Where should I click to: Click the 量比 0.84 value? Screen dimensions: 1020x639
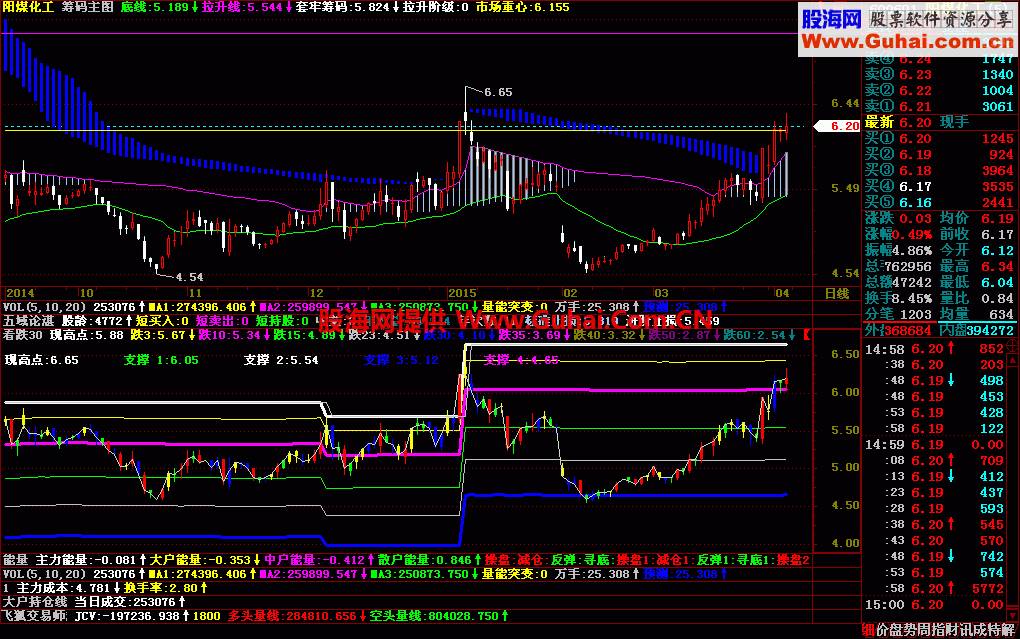pyautogui.click(x=998, y=298)
